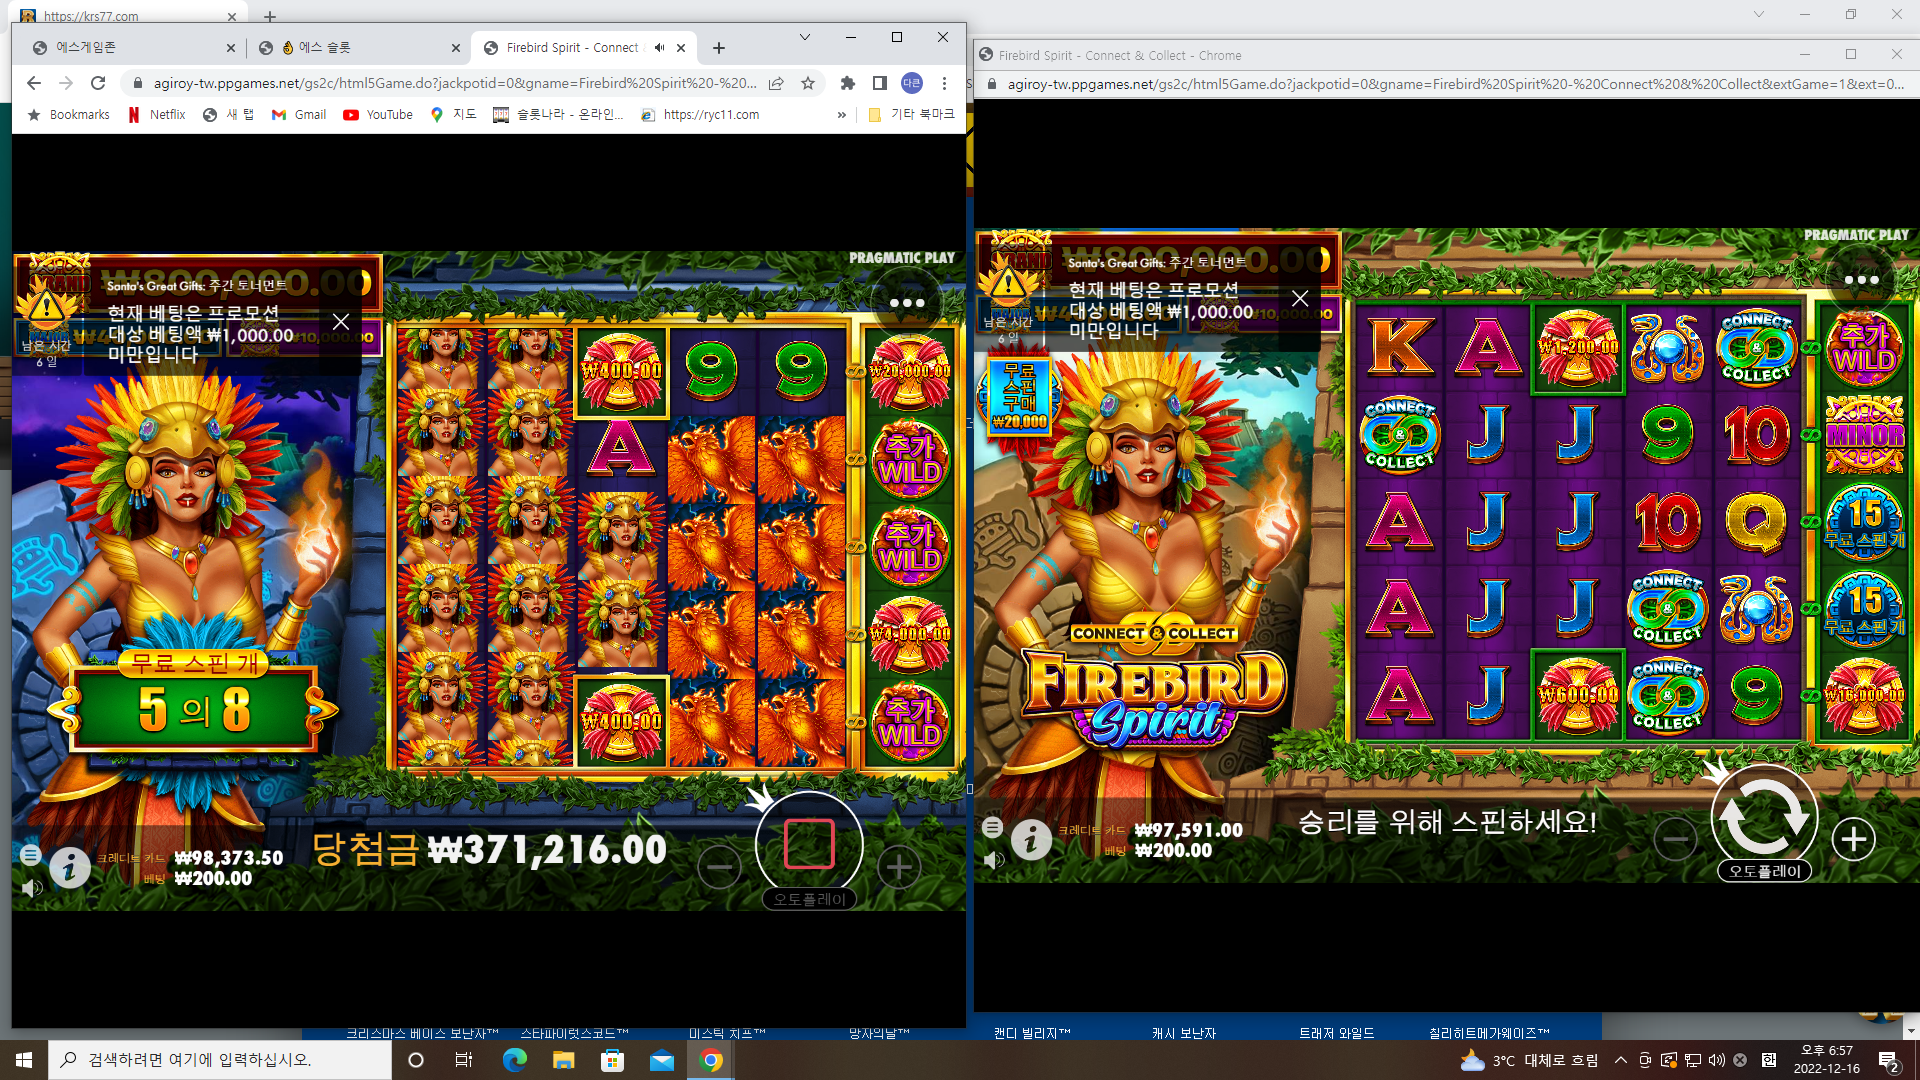
Task: Open the https://ryc11.com bookmark
Action: click(700, 115)
